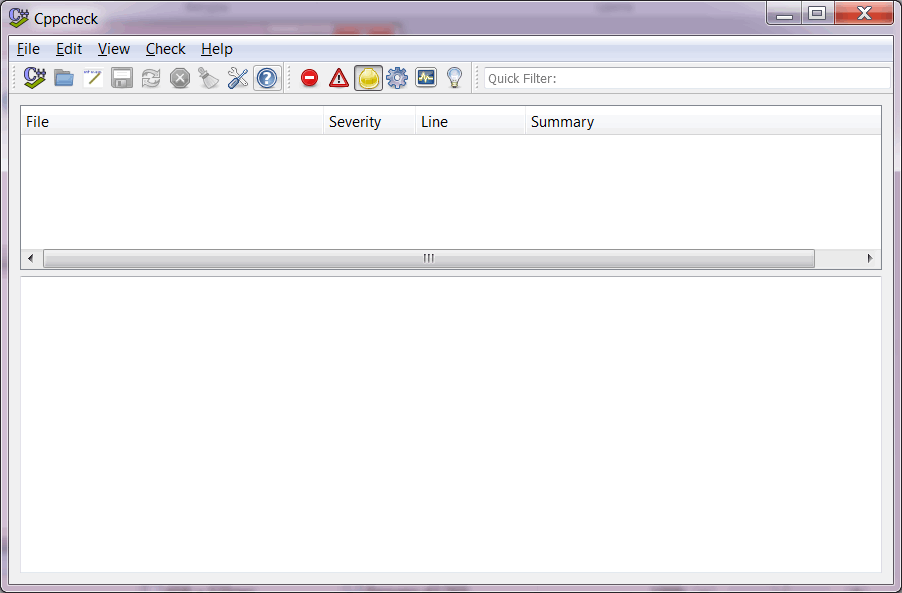The height and width of the screenshot is (593, 902).
Task: Sort results by Summary column header
Action: point(703,122)
